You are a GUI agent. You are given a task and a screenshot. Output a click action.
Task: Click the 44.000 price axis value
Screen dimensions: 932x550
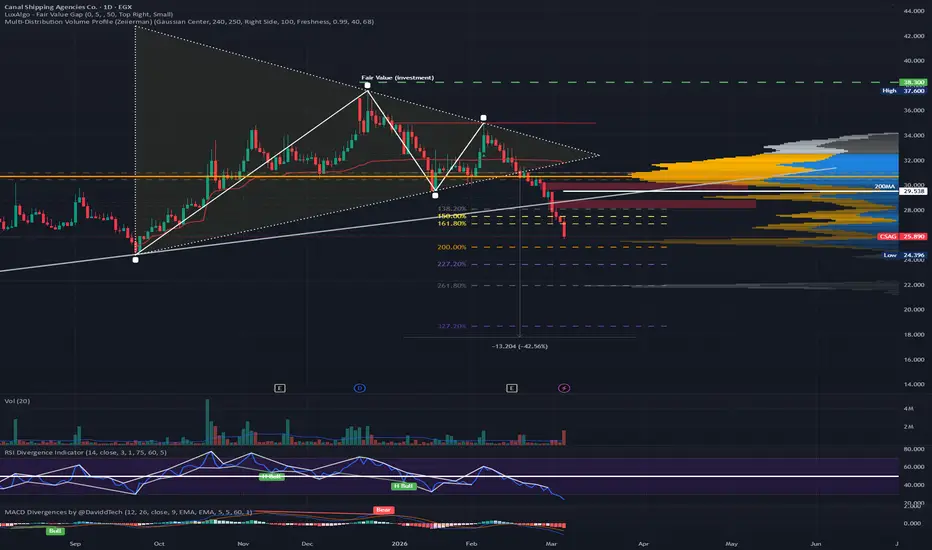[x=914, y=11]
